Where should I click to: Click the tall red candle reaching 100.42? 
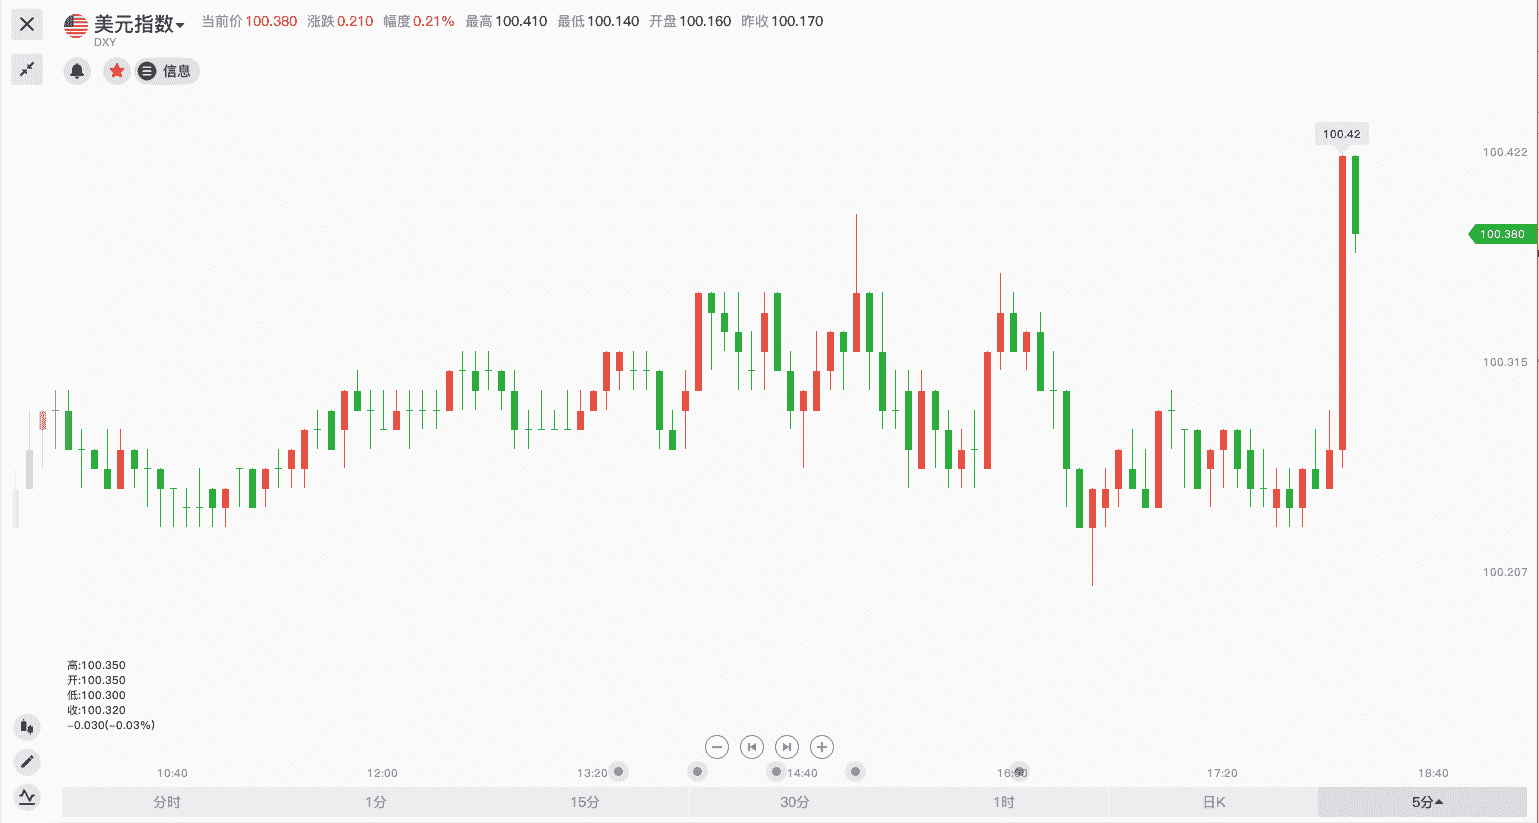(1342, 303)
